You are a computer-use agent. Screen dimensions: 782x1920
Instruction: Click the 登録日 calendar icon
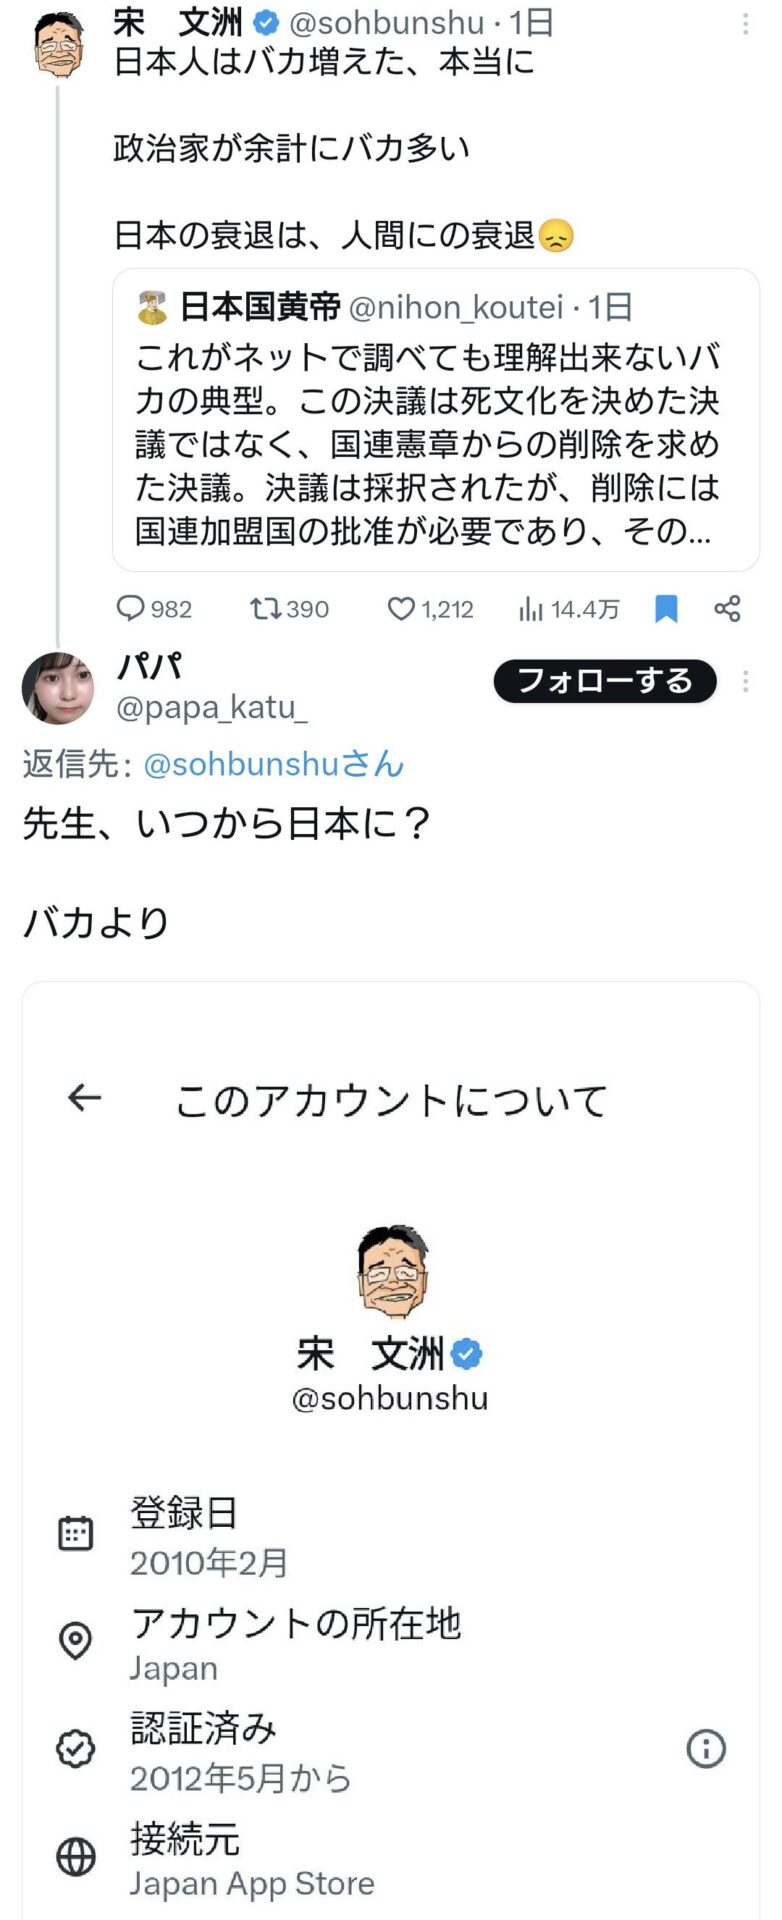76,1533
